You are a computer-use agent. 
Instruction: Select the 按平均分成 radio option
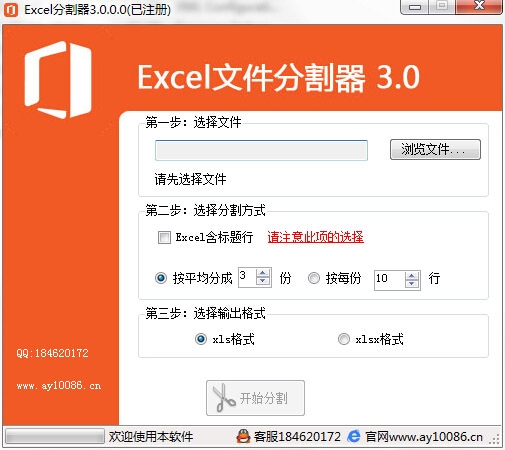pyautogui.click(x=161, y=278)
